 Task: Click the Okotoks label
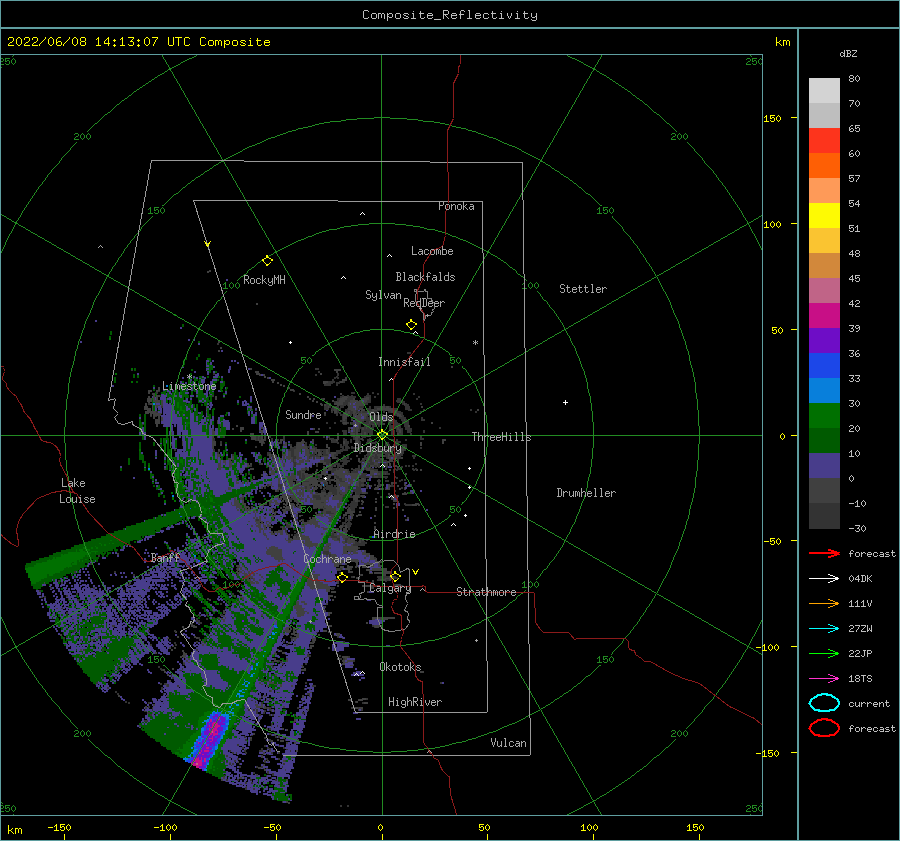tap(400, 666)
